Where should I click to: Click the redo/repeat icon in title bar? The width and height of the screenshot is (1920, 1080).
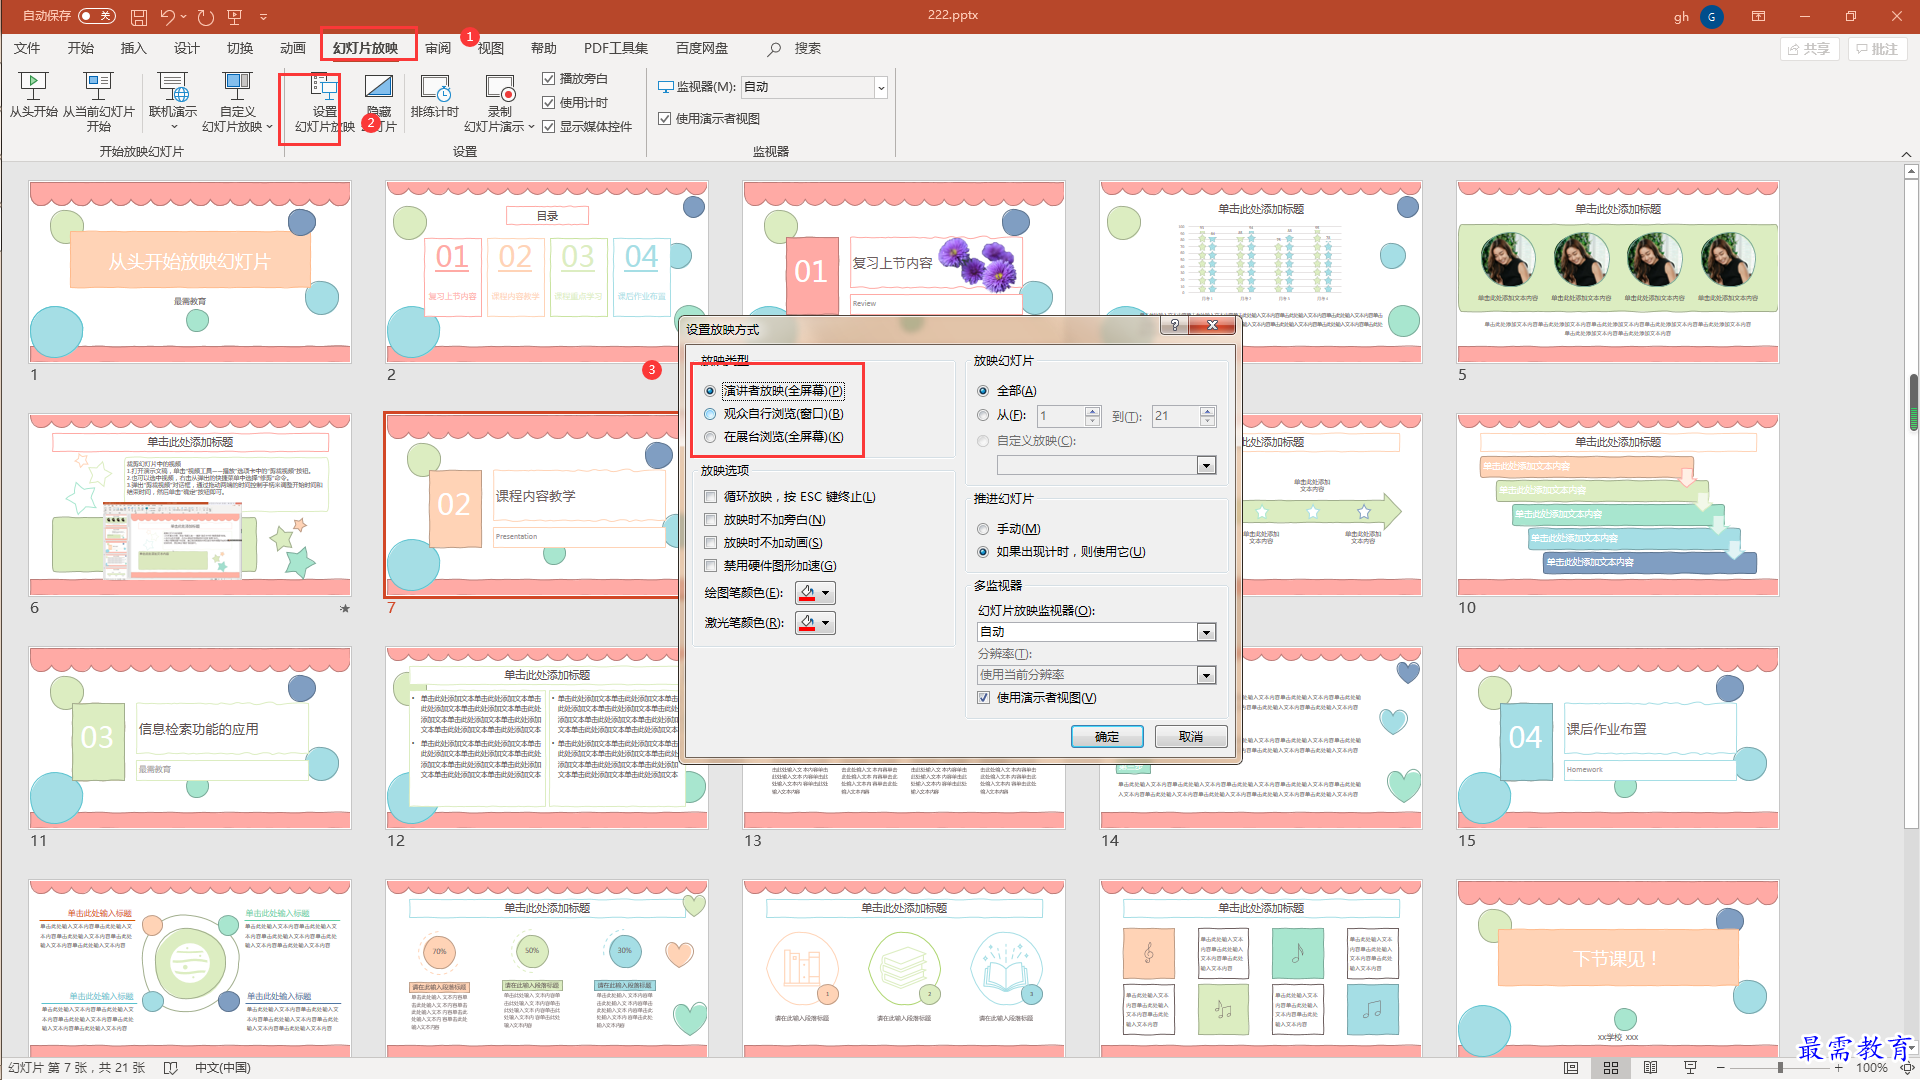[x=206, y=17]
